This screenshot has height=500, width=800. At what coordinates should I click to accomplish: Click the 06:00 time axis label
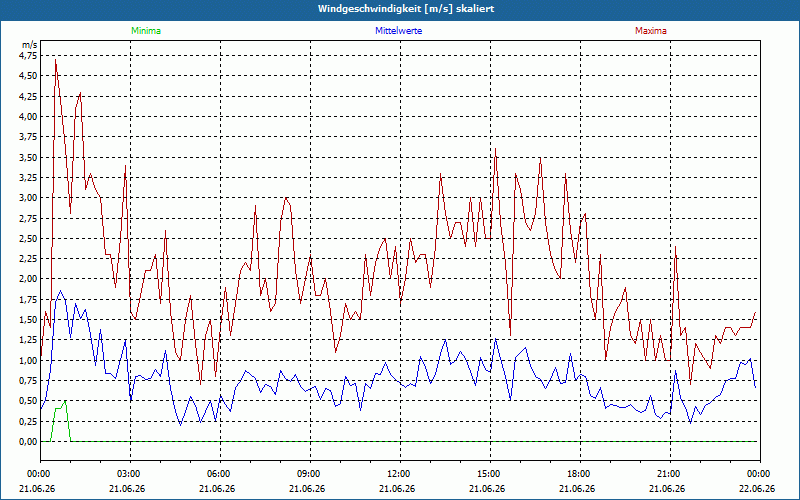220,474
